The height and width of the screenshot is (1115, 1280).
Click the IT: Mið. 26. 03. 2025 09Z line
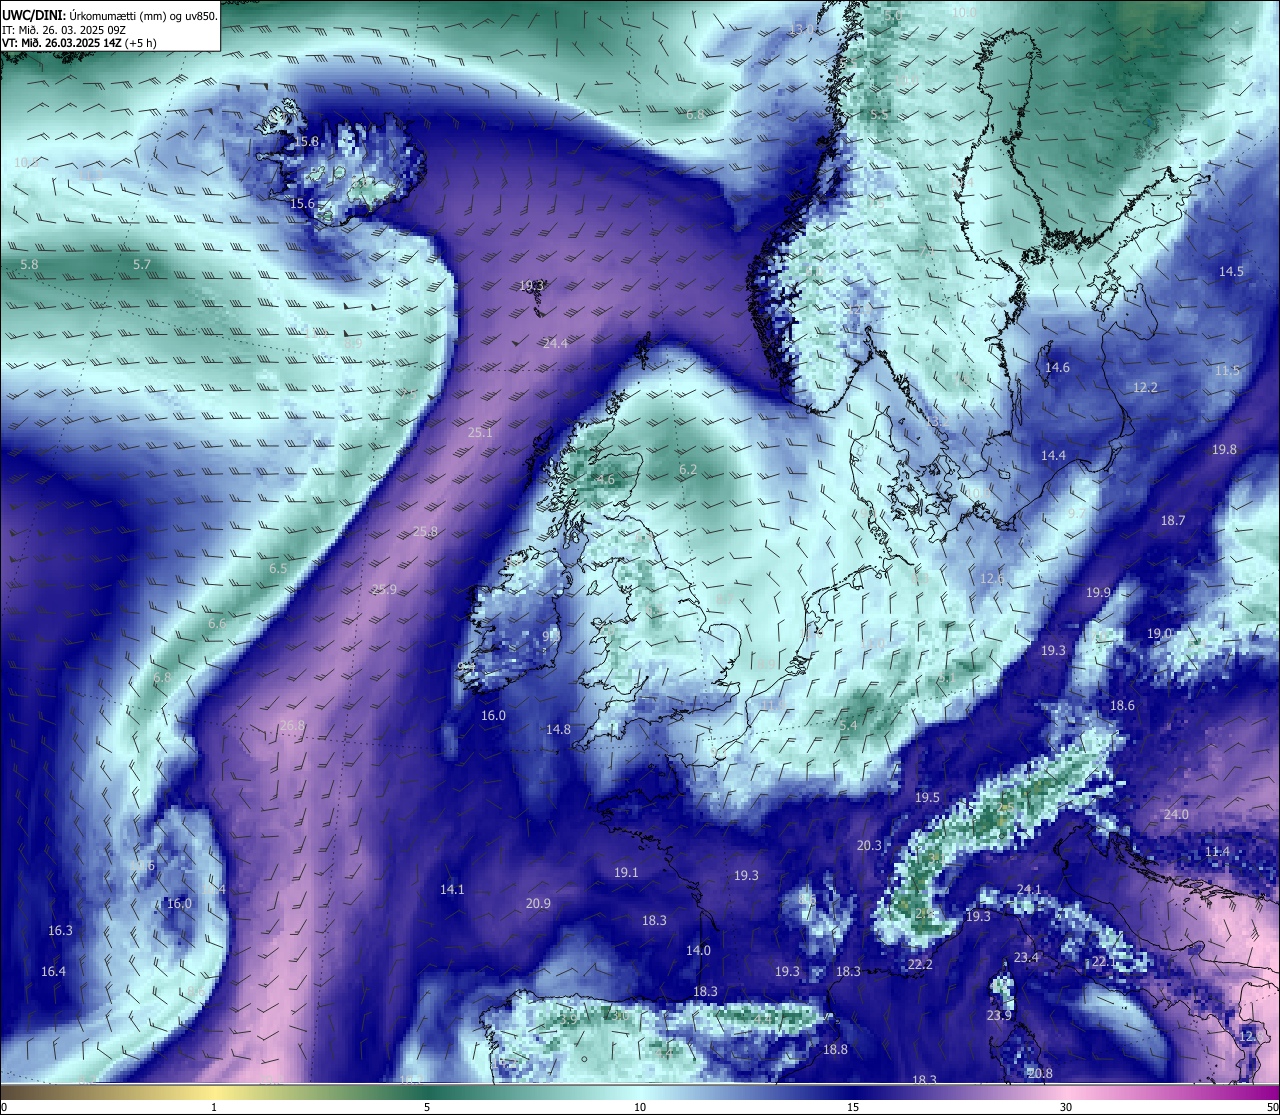pyautogui.click(x=64, y=29)
